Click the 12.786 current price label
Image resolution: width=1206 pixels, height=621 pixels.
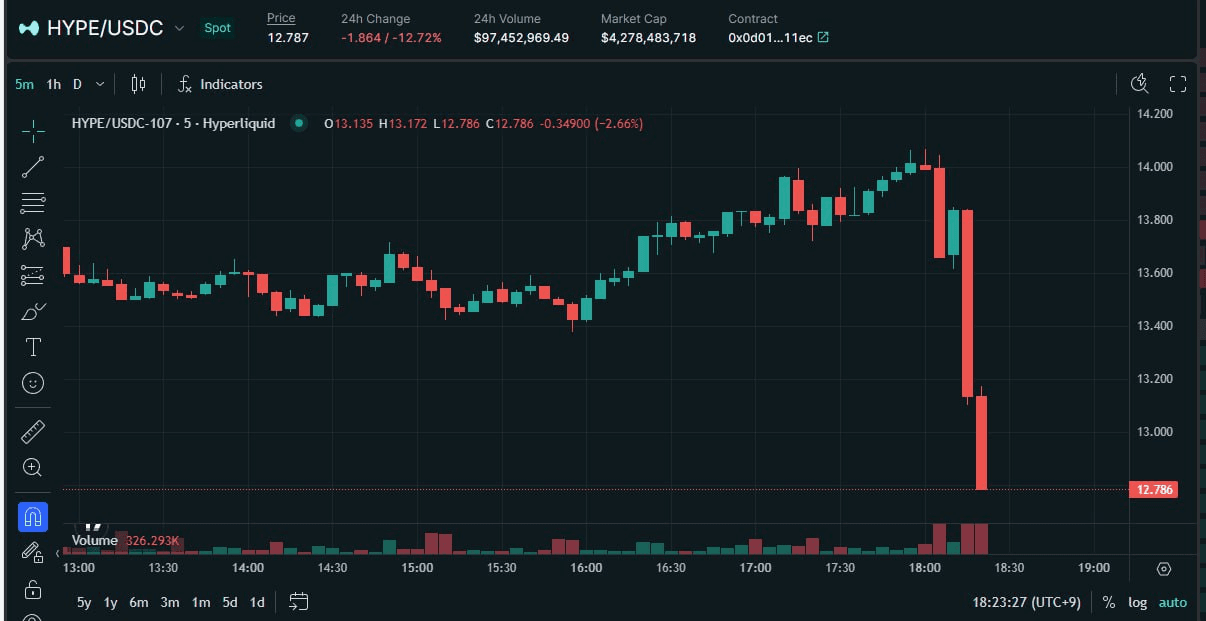pos(1152,490)
